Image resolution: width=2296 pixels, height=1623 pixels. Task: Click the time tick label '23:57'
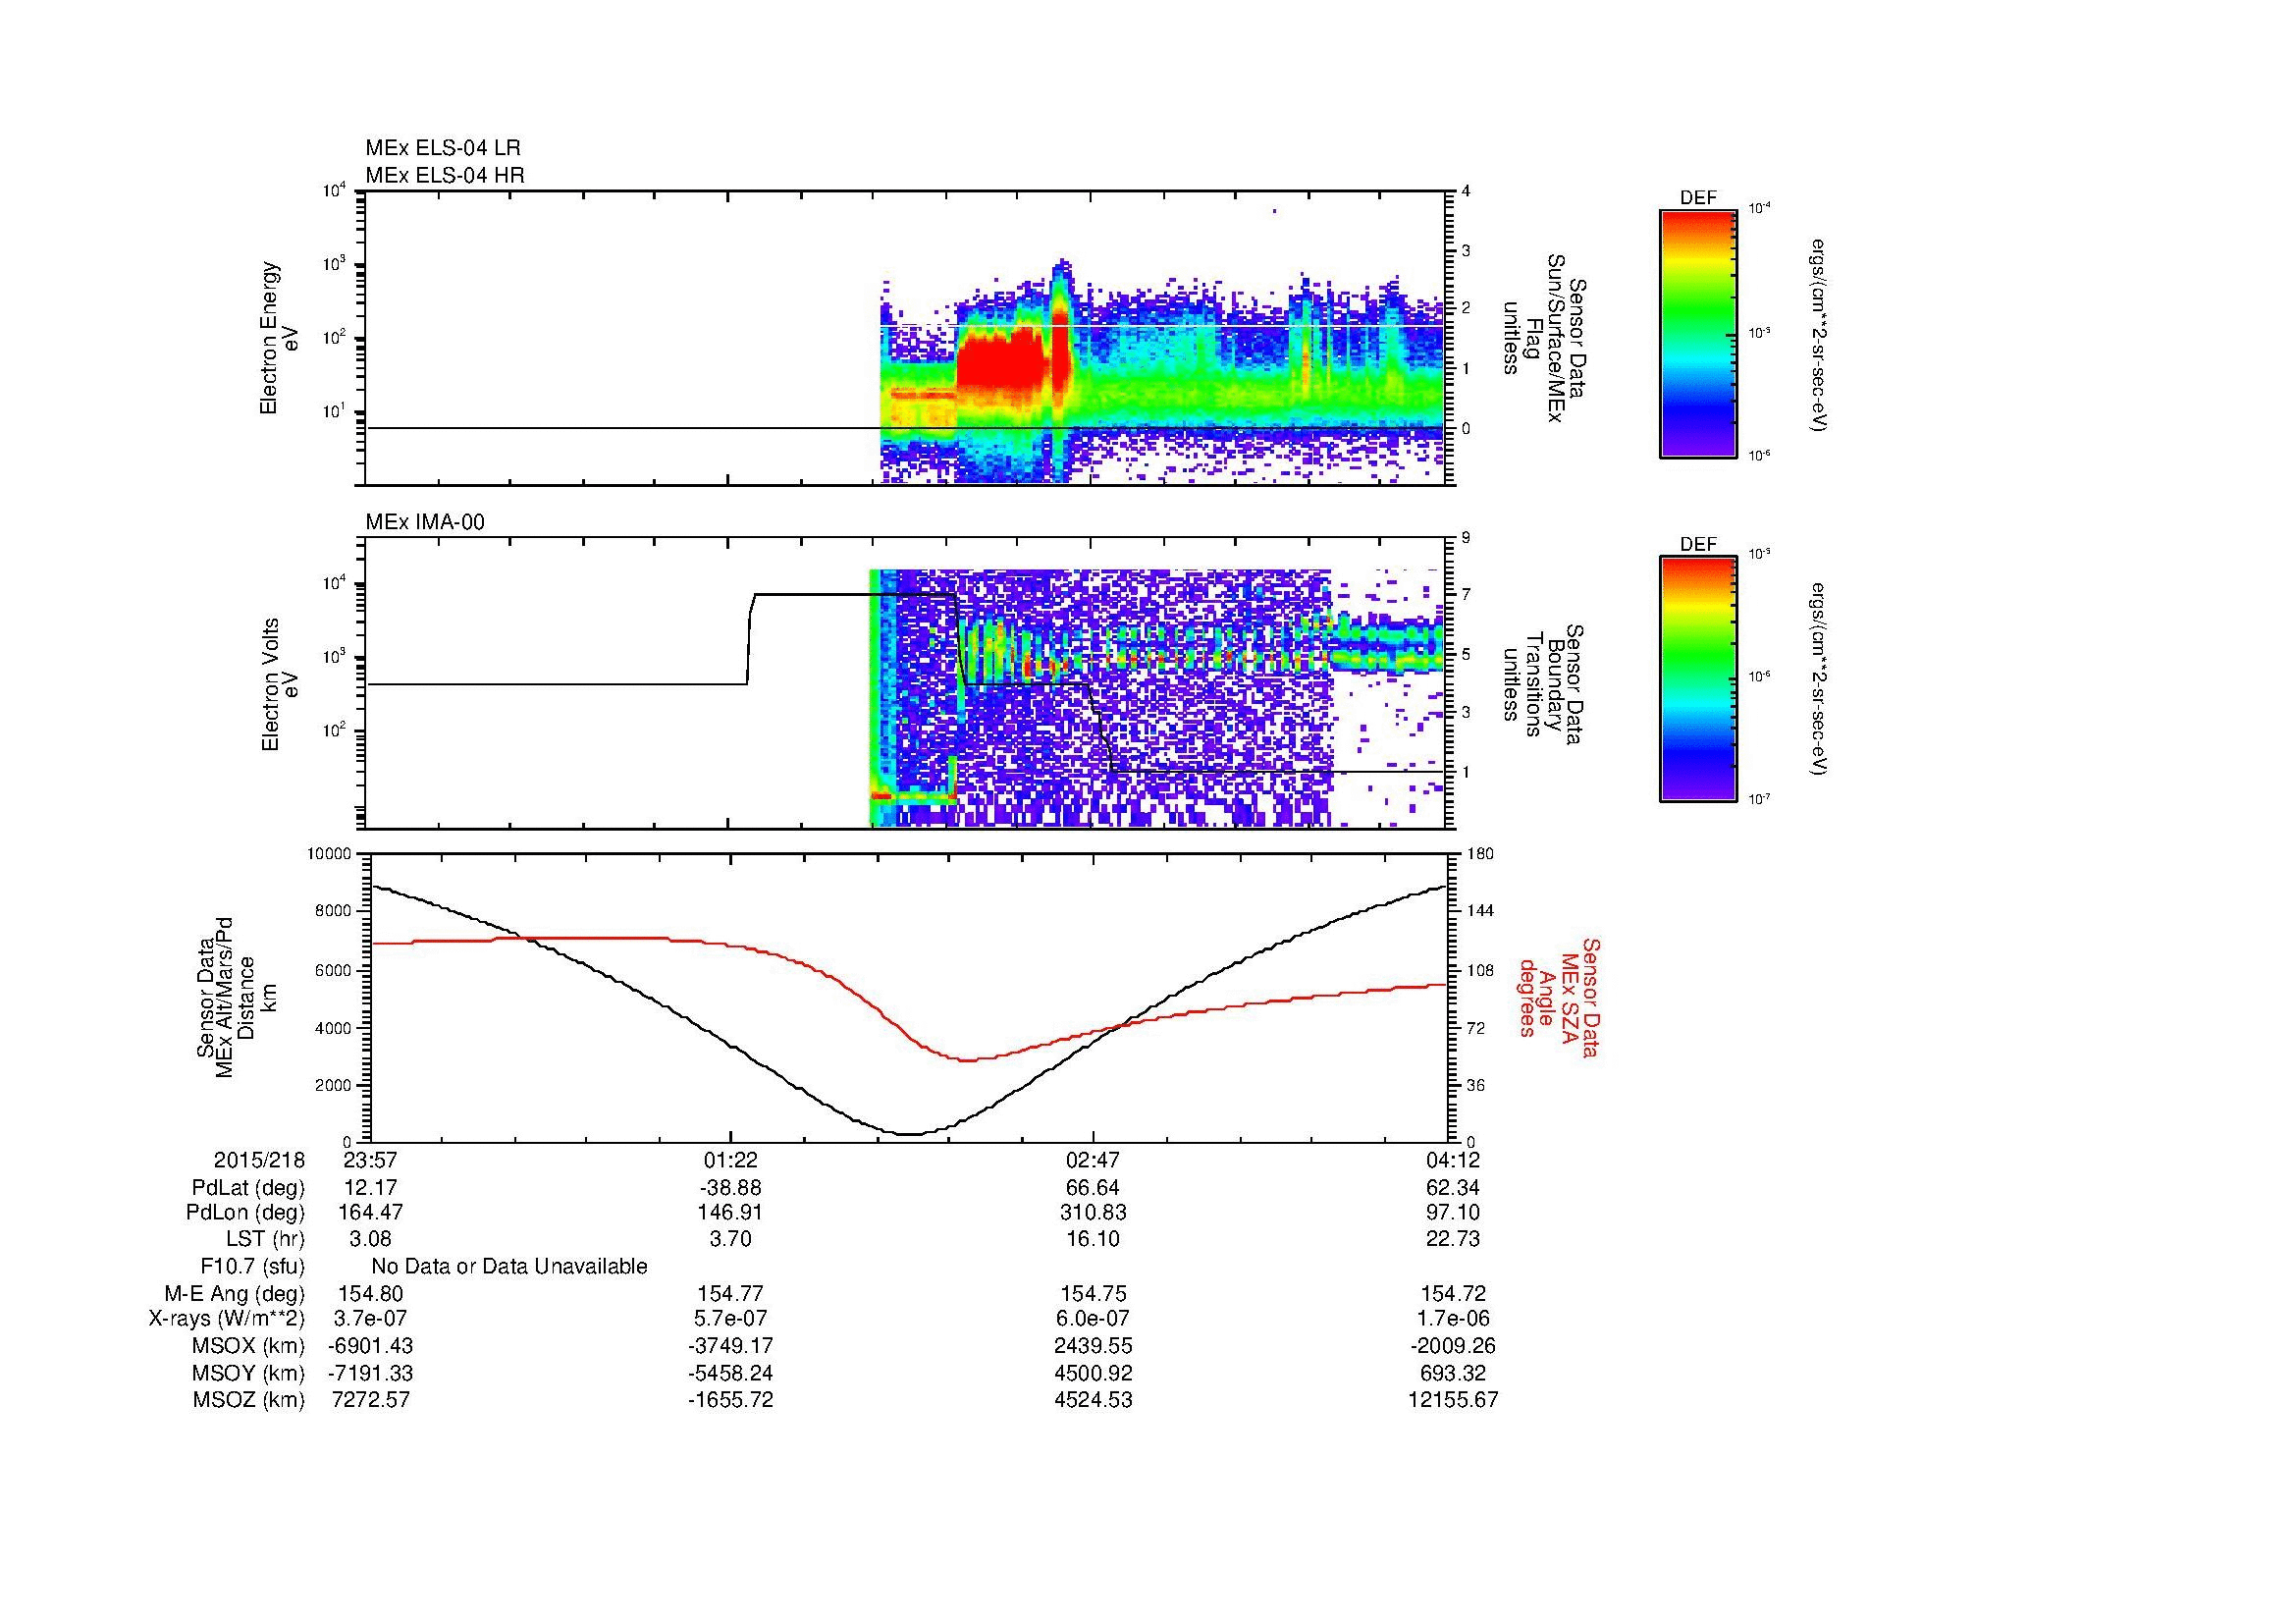click(371, 1160)
